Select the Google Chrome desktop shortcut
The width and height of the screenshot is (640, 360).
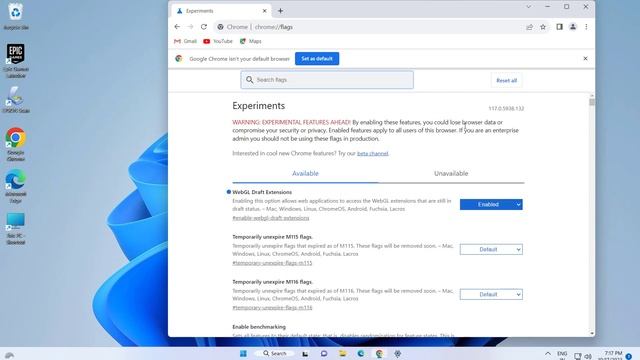click(16, 144)
